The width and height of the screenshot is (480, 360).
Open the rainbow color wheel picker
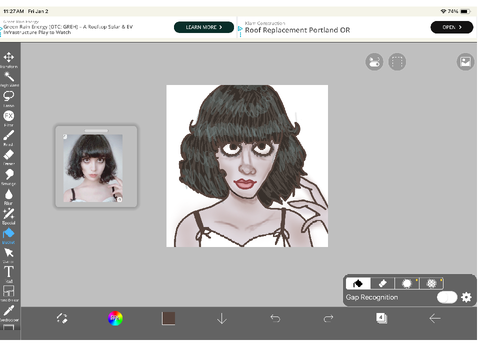pyautogui.click(x=115, y=318)
